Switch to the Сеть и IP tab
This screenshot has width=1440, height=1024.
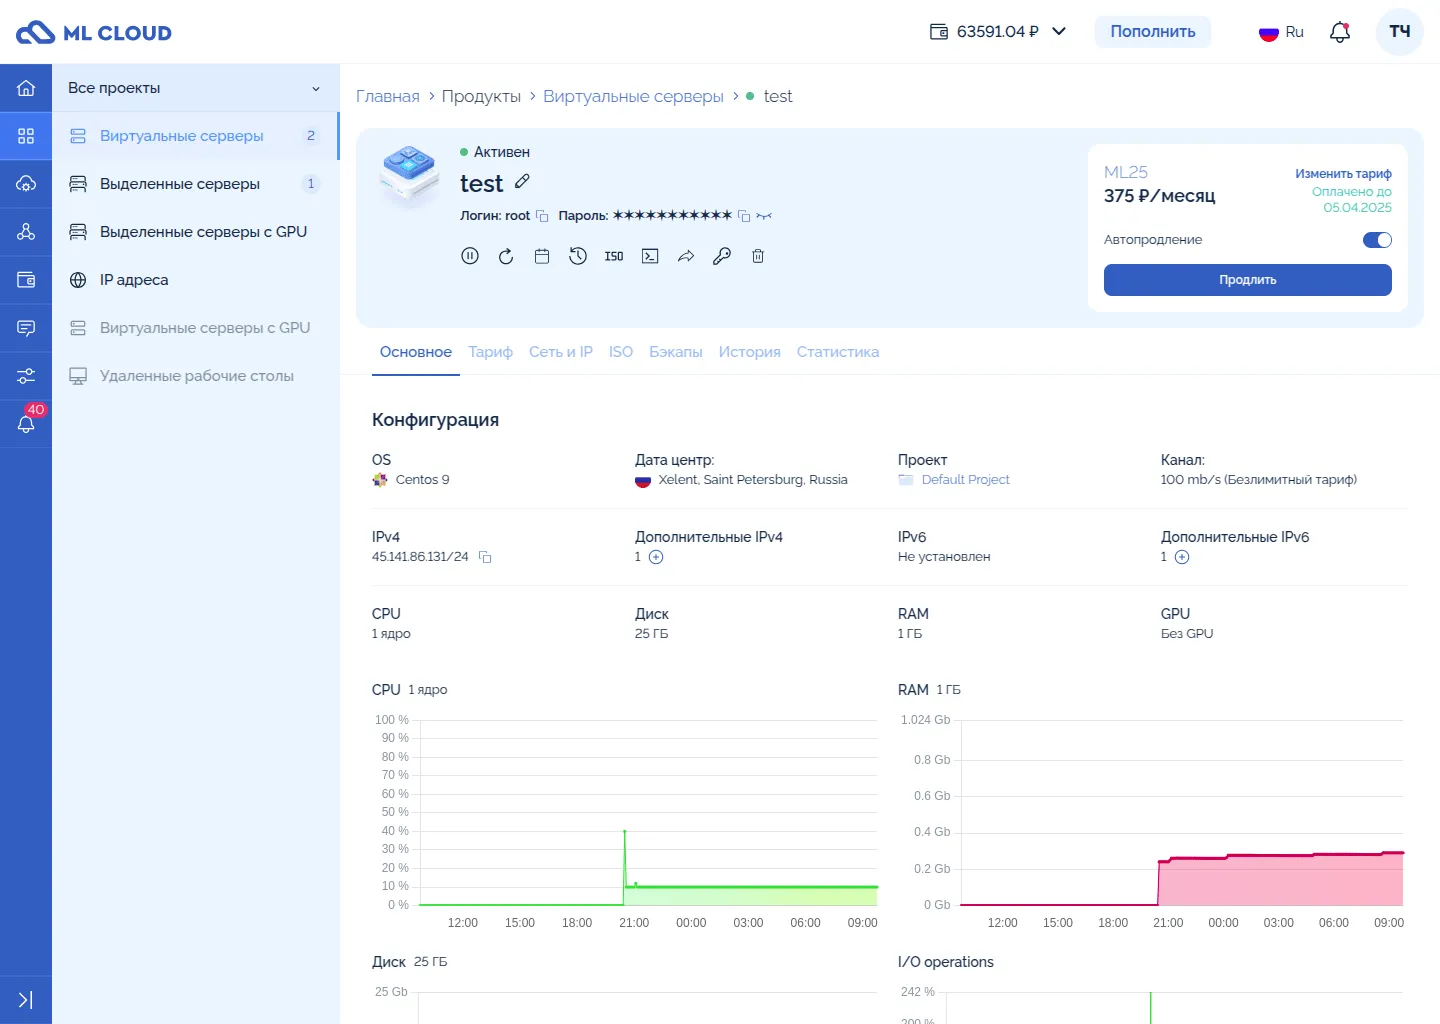pyautogui.click(x=561, y=352)
